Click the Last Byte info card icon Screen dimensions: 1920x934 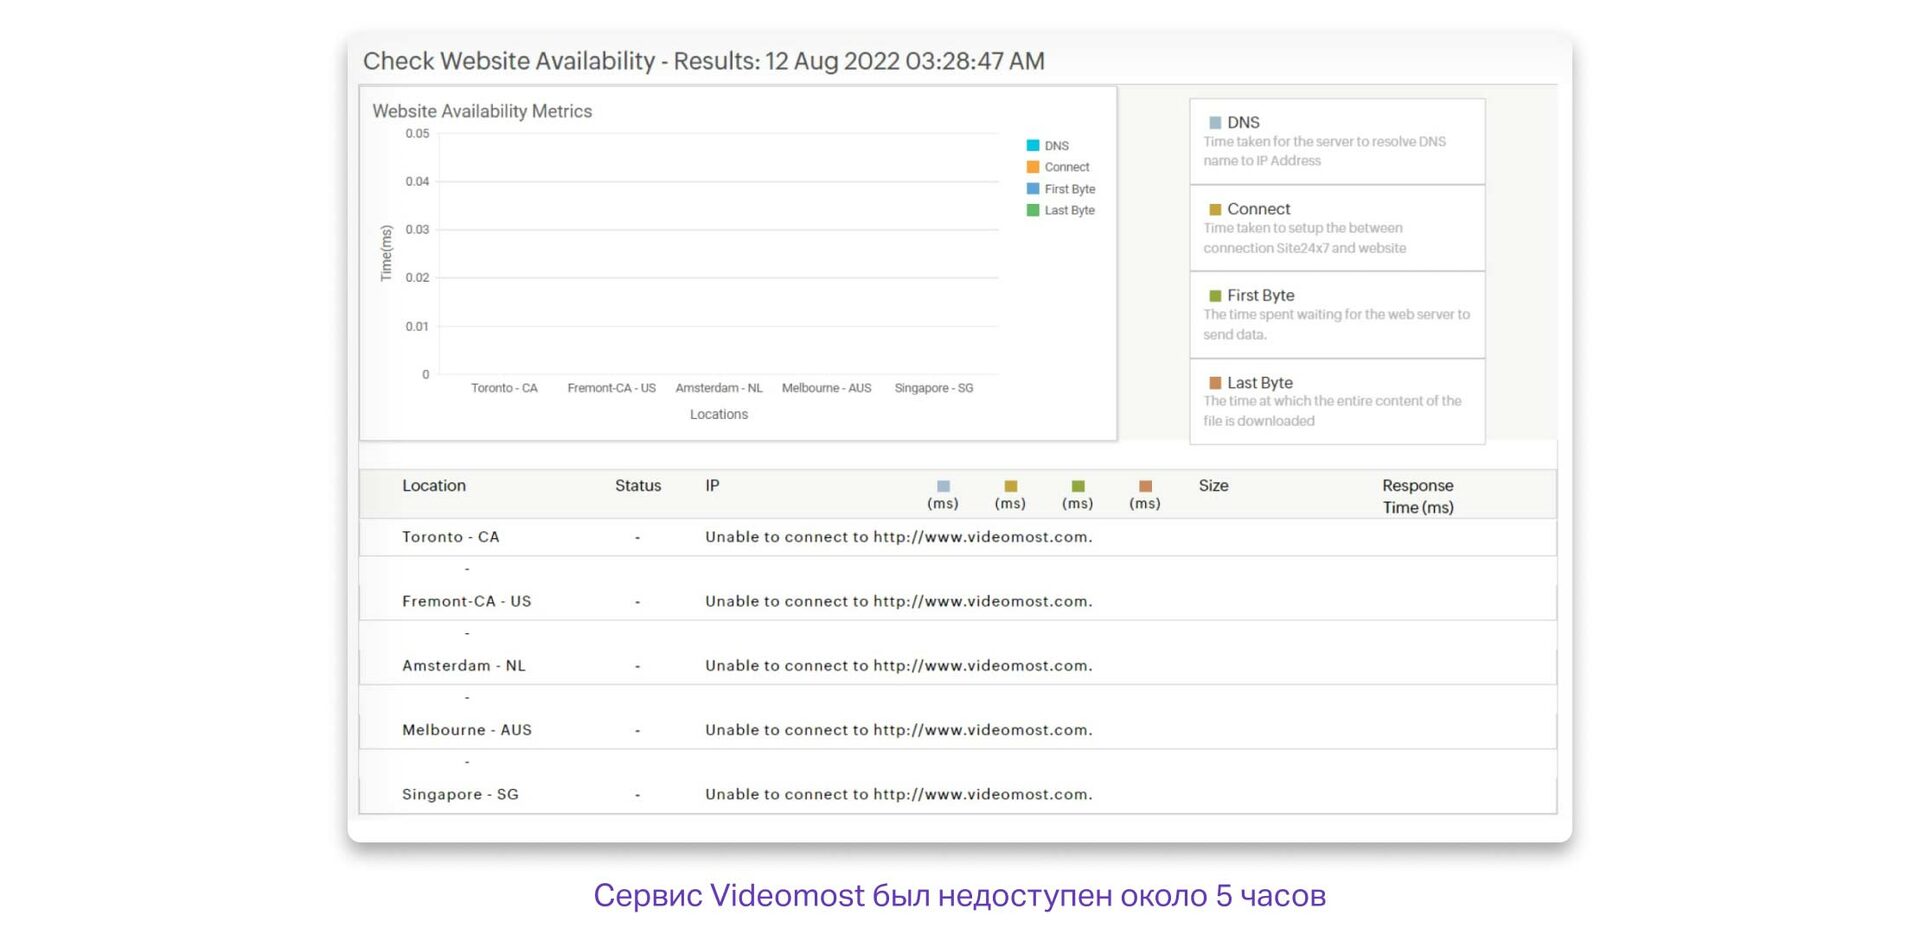pyautogui.click(x=1215, y=383)
